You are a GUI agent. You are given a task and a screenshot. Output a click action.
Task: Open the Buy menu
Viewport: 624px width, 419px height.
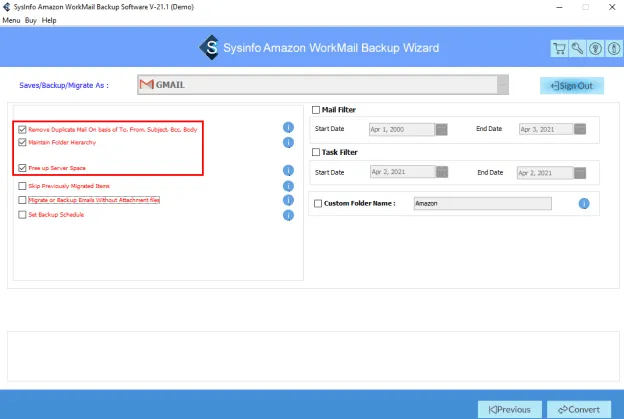click(31, 20)
